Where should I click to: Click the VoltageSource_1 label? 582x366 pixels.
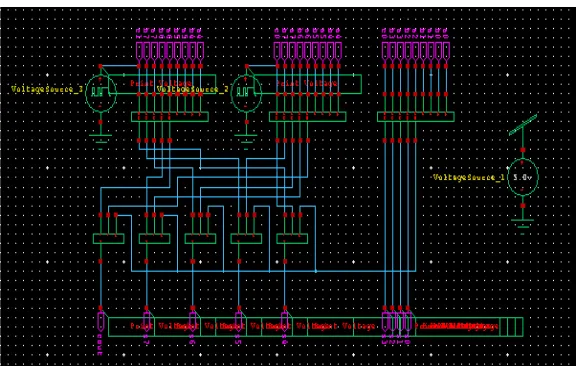(469, 177)
